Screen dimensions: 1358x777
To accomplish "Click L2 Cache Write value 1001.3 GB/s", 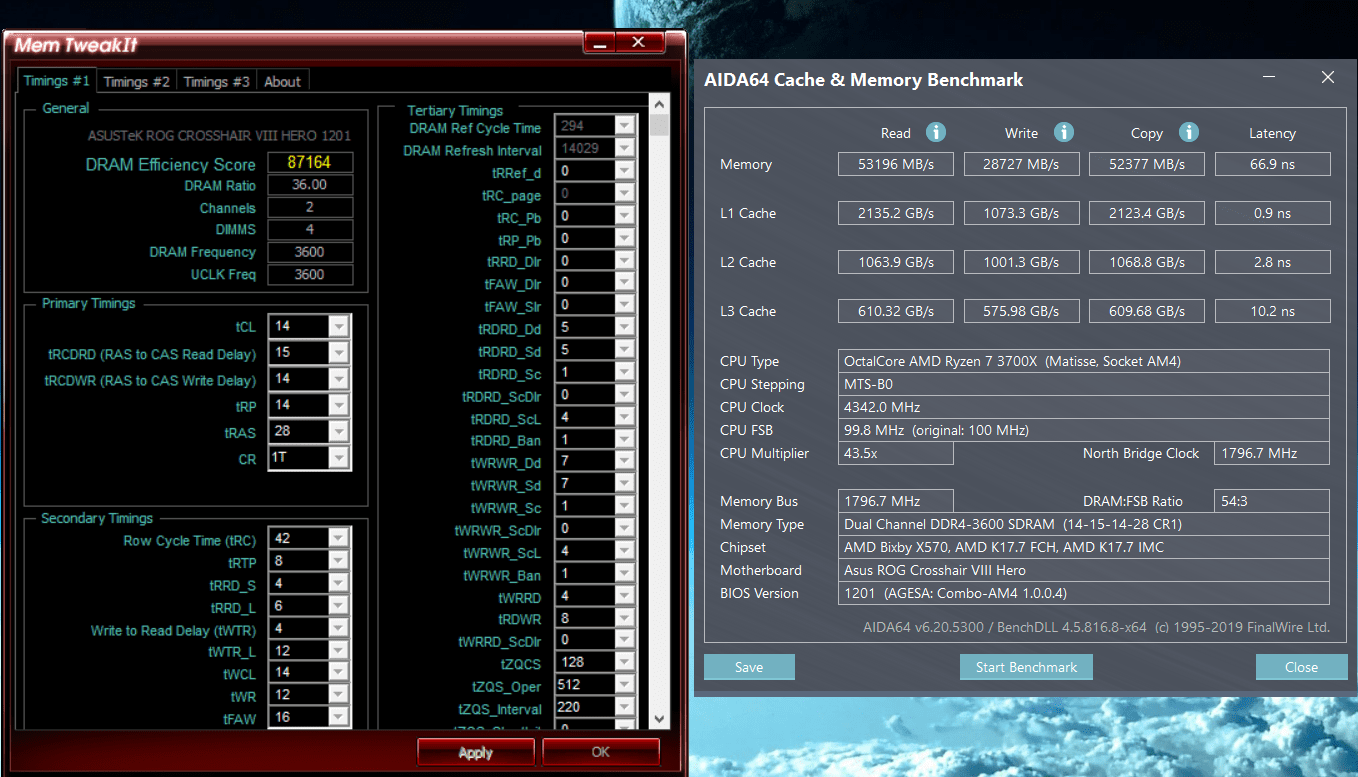I will click(1021, 262).
